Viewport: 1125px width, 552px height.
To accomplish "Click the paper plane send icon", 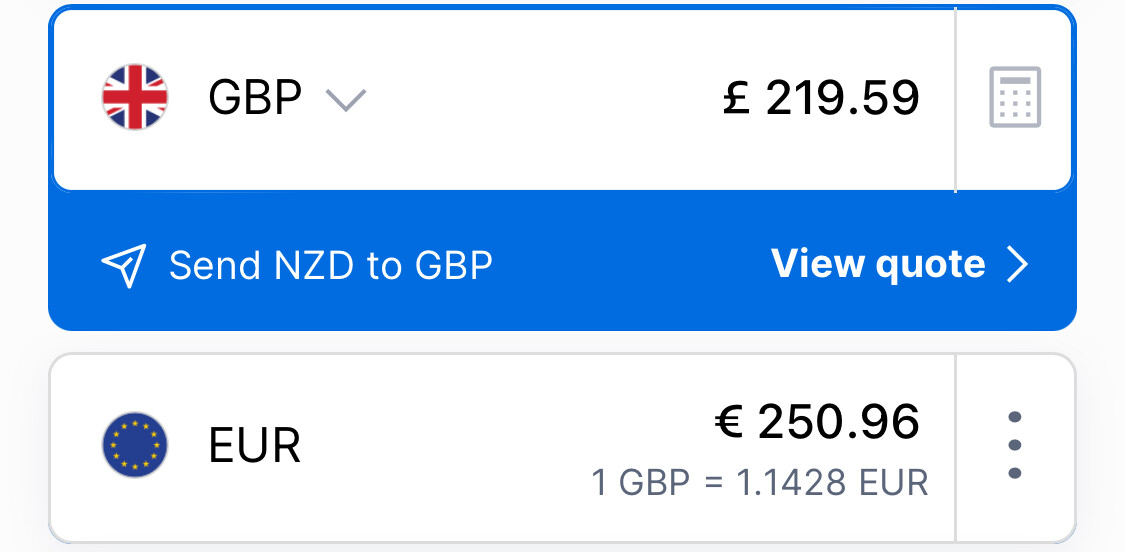I will pos(124,266).
